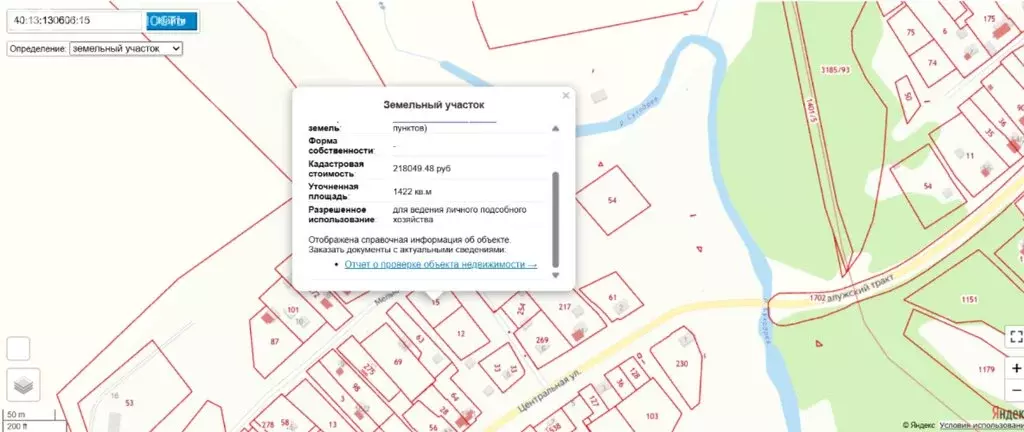Enter fullscreen map view
This screenshot has height=432, width=1024.
point(1016,337)
